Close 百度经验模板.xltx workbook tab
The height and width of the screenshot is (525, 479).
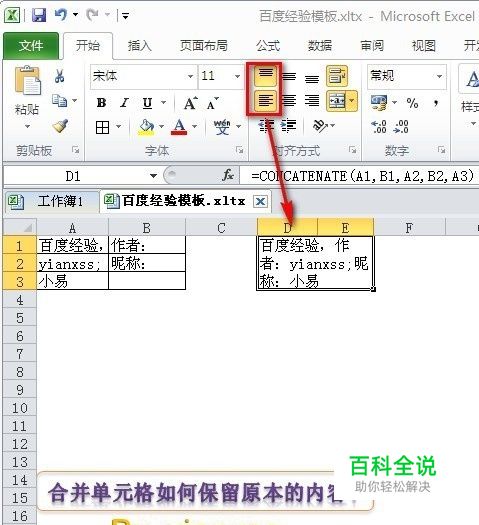(x=260, y=202)
